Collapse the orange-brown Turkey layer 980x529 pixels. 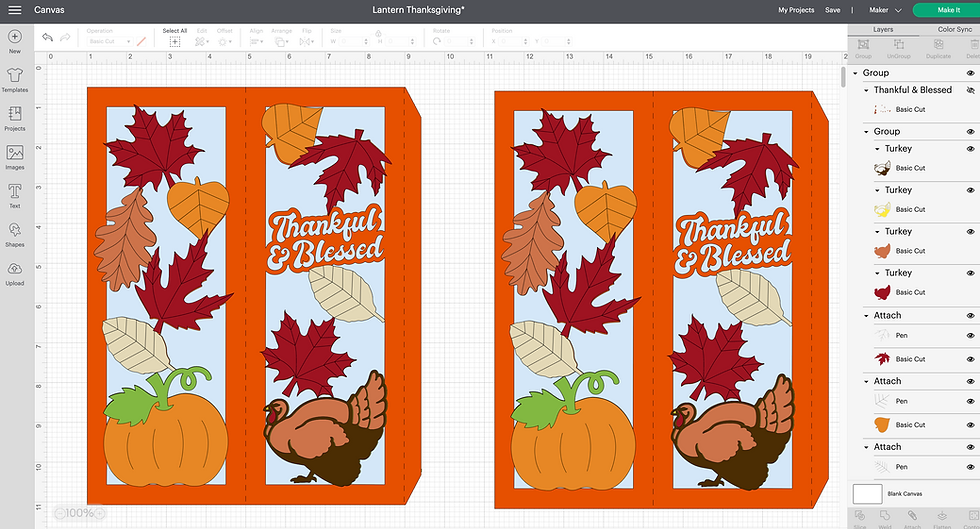pos(877,231)
